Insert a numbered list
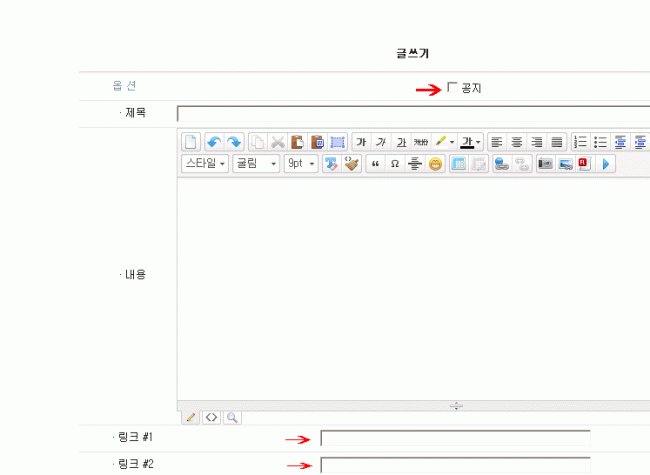The image size is (650, 475). point(580,142)
